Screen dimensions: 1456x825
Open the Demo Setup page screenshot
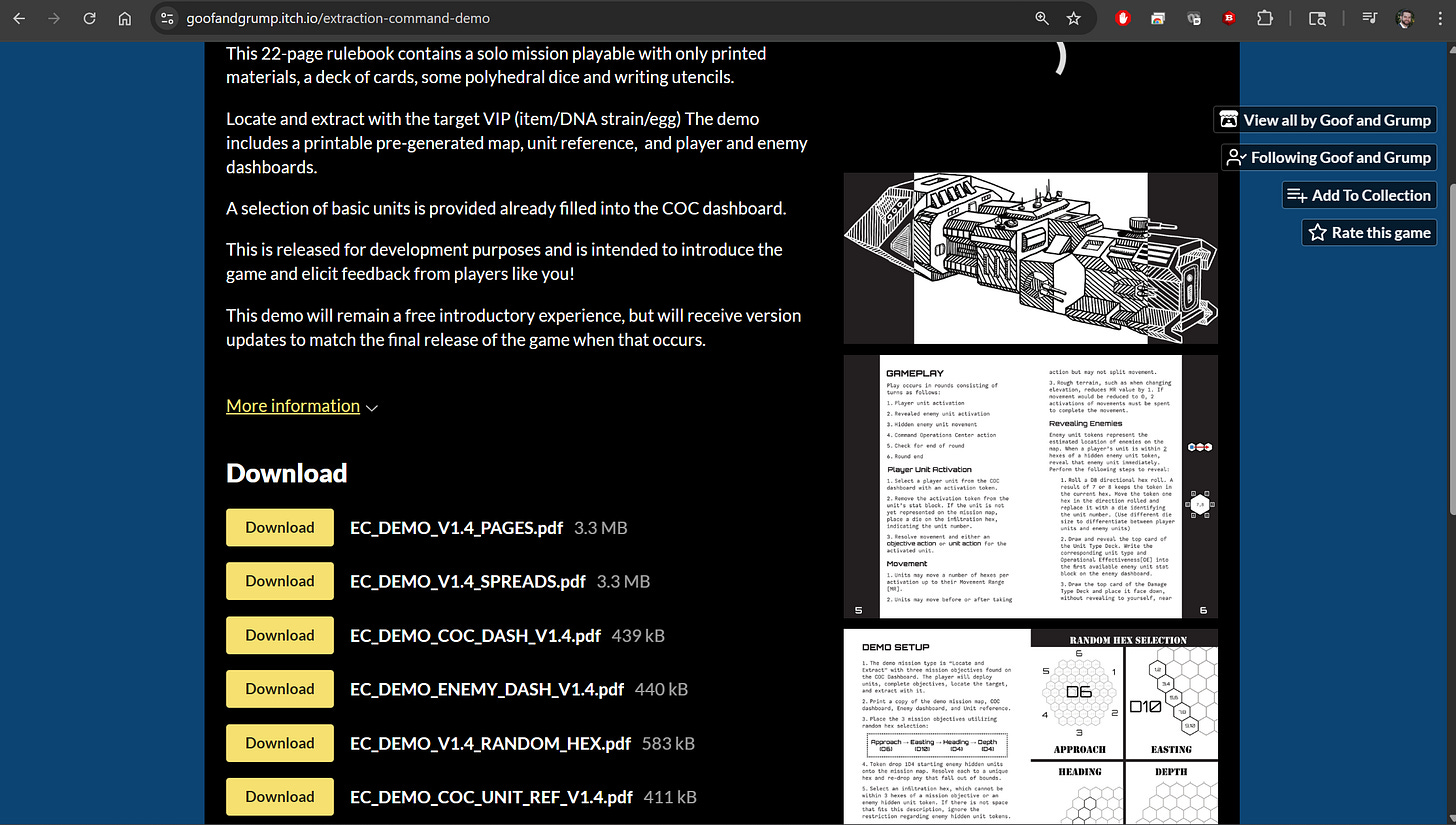(x=1031, y=727)
